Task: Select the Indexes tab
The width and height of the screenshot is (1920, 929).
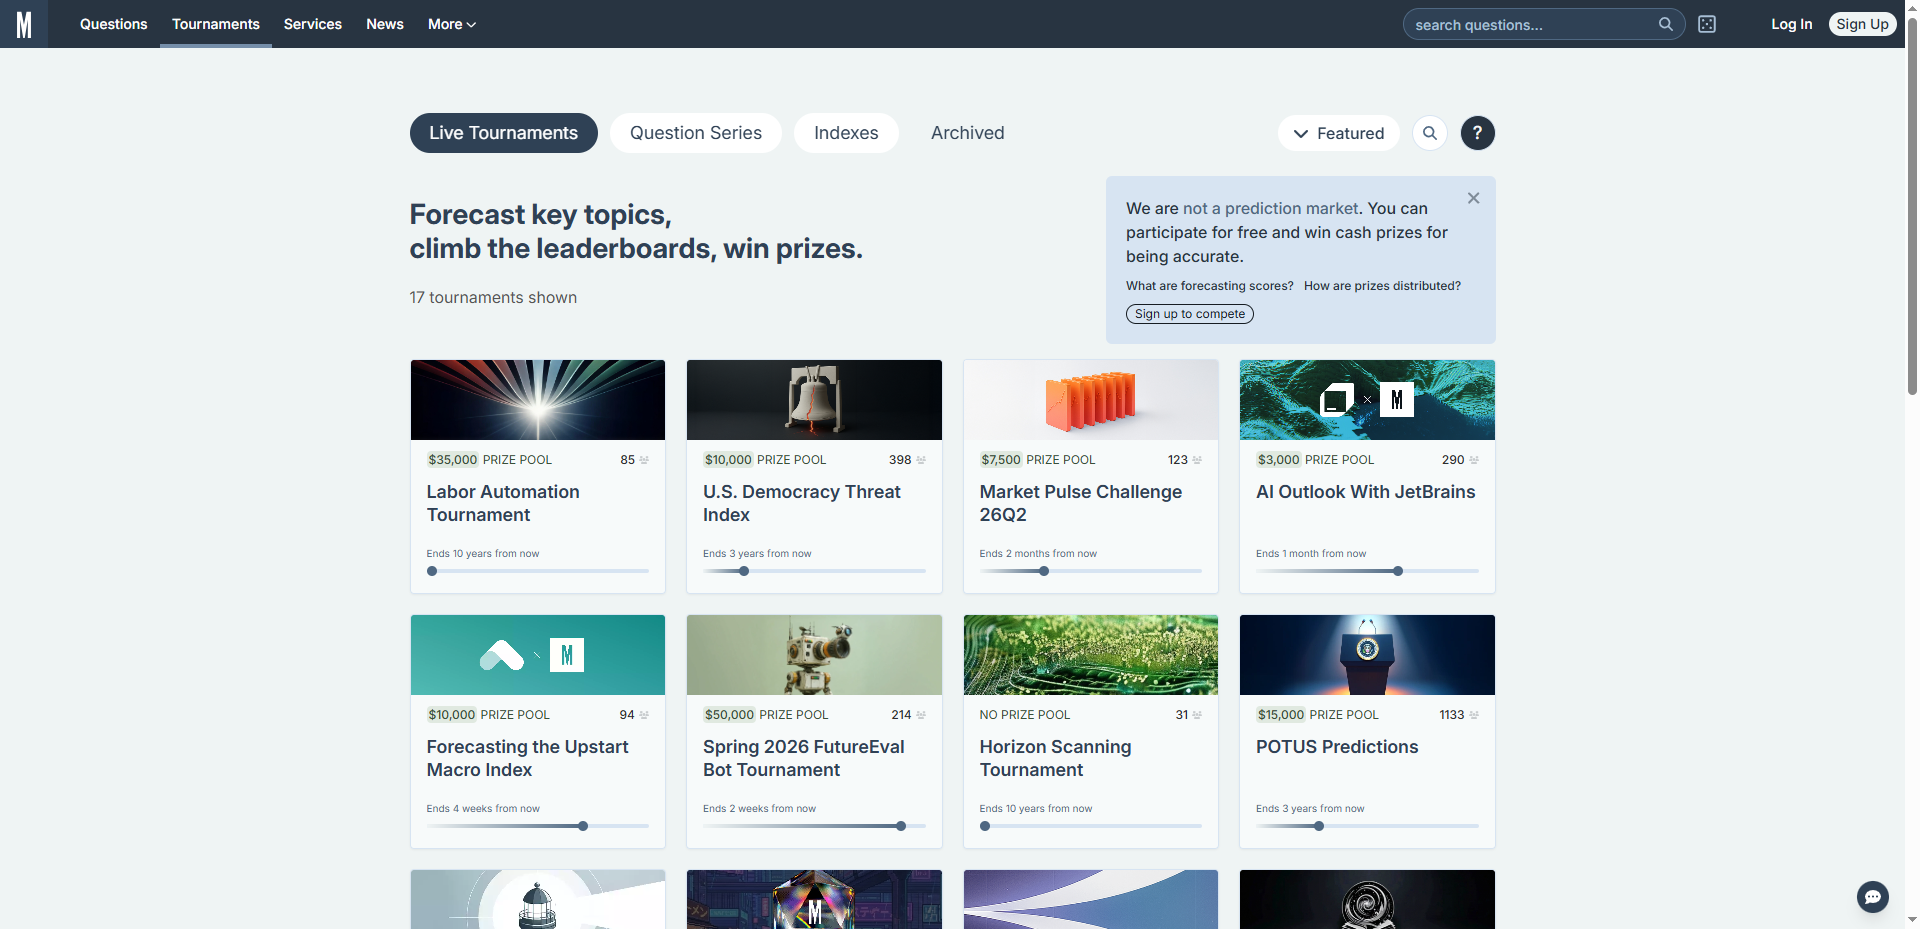Action: [x=845, y=133]
